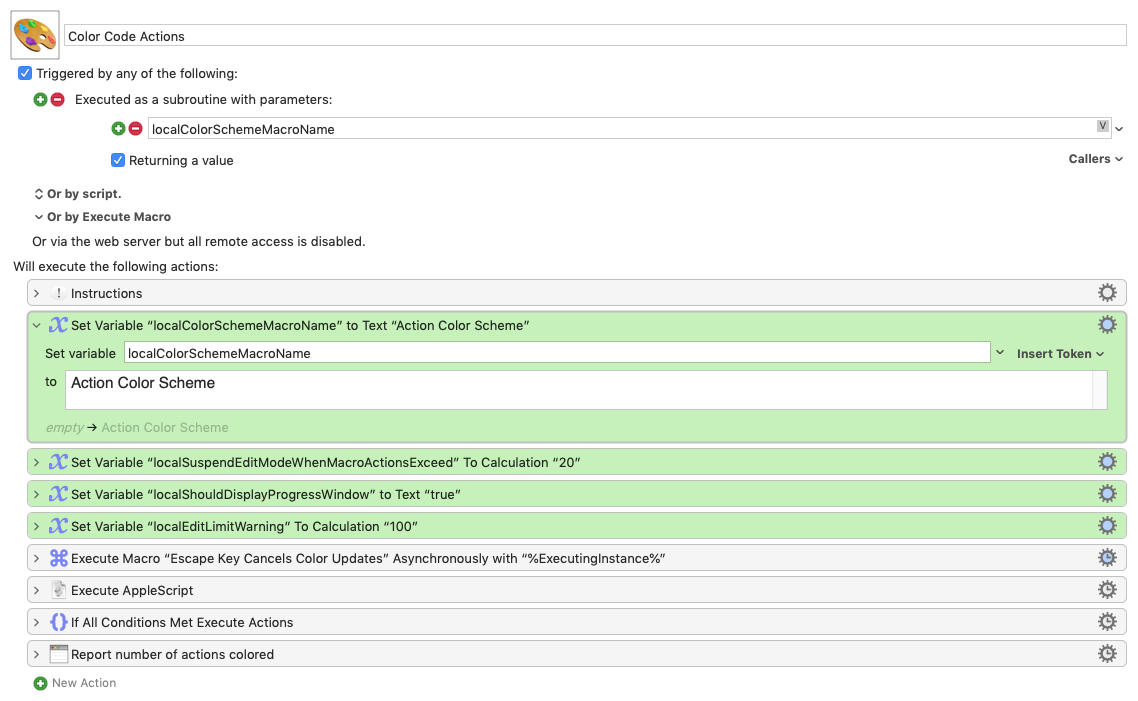Viewport: 1138px width, 701px height.
Task: Open the dropdown arrow beside the Set variable field
Action: [x=1000, y=353]
